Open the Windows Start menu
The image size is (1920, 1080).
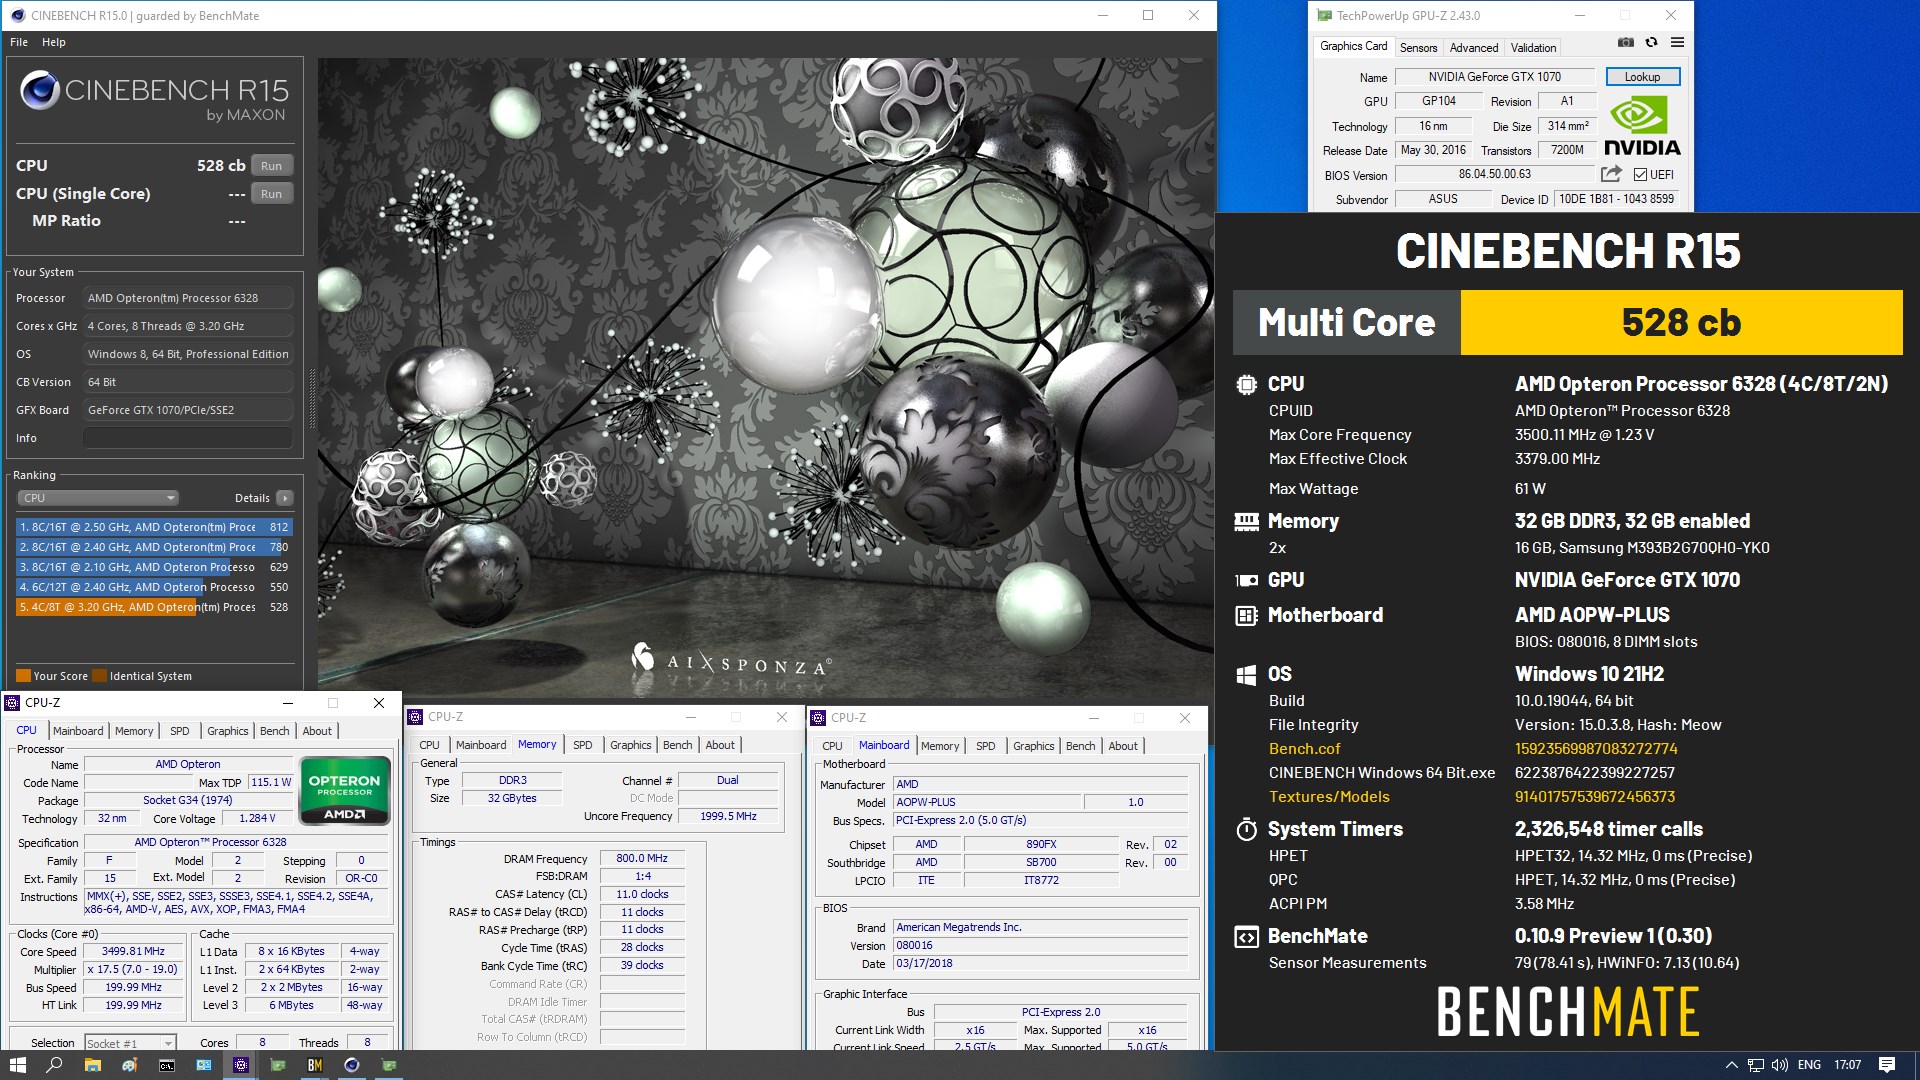coord(17,1065)
